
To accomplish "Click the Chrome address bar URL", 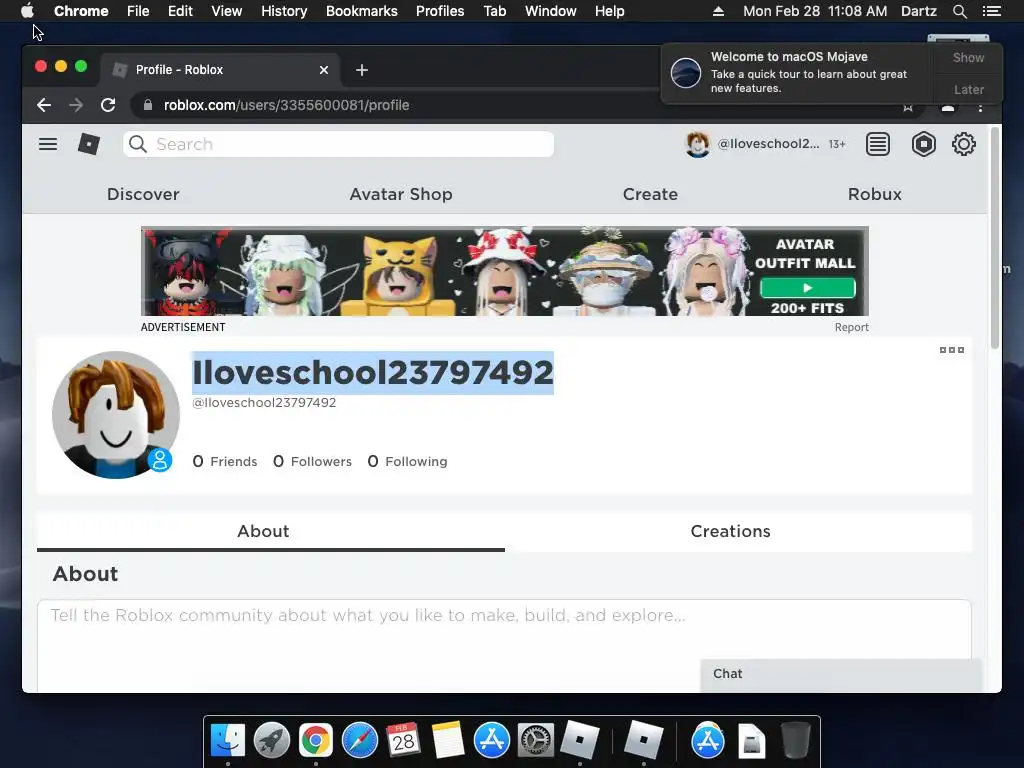I will (286, 105).
